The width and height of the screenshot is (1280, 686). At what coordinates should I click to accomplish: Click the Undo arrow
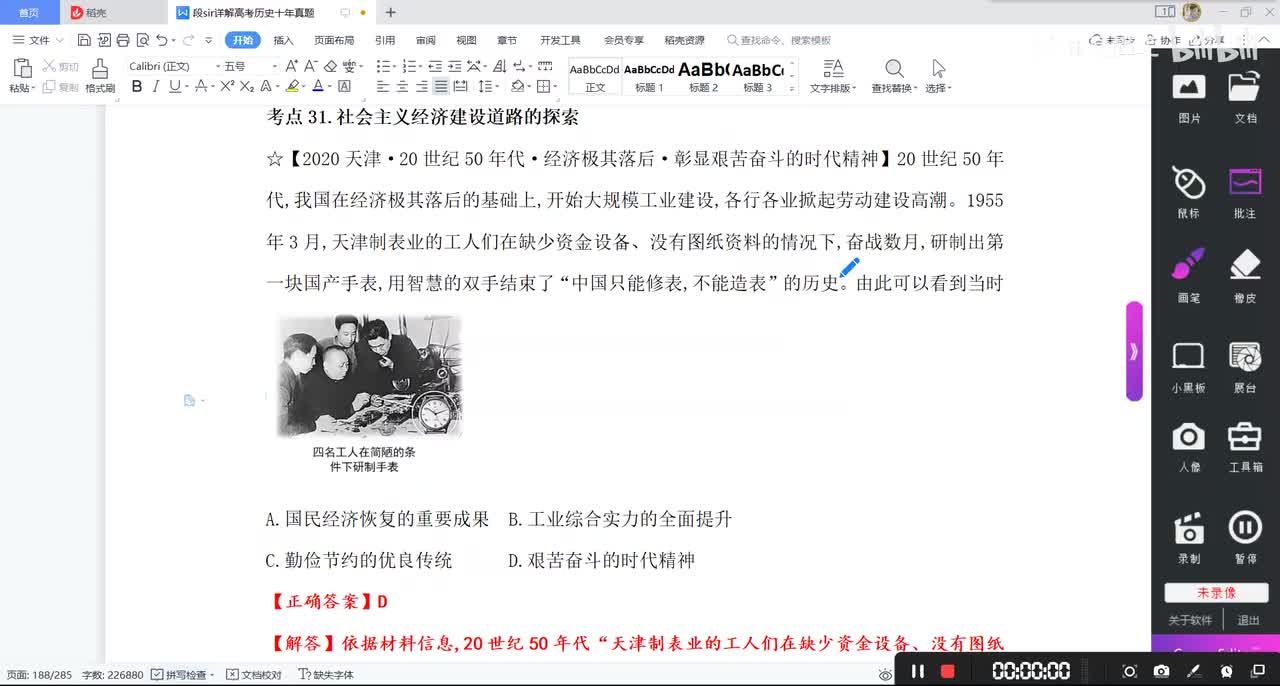point(161,40)
